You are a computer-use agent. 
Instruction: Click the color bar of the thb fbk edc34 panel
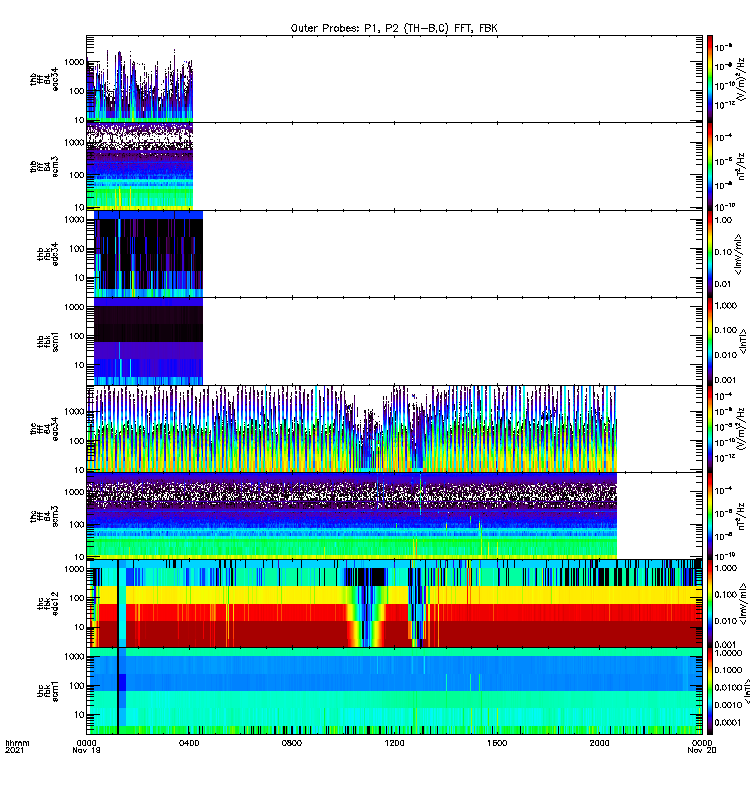(710, 254)
